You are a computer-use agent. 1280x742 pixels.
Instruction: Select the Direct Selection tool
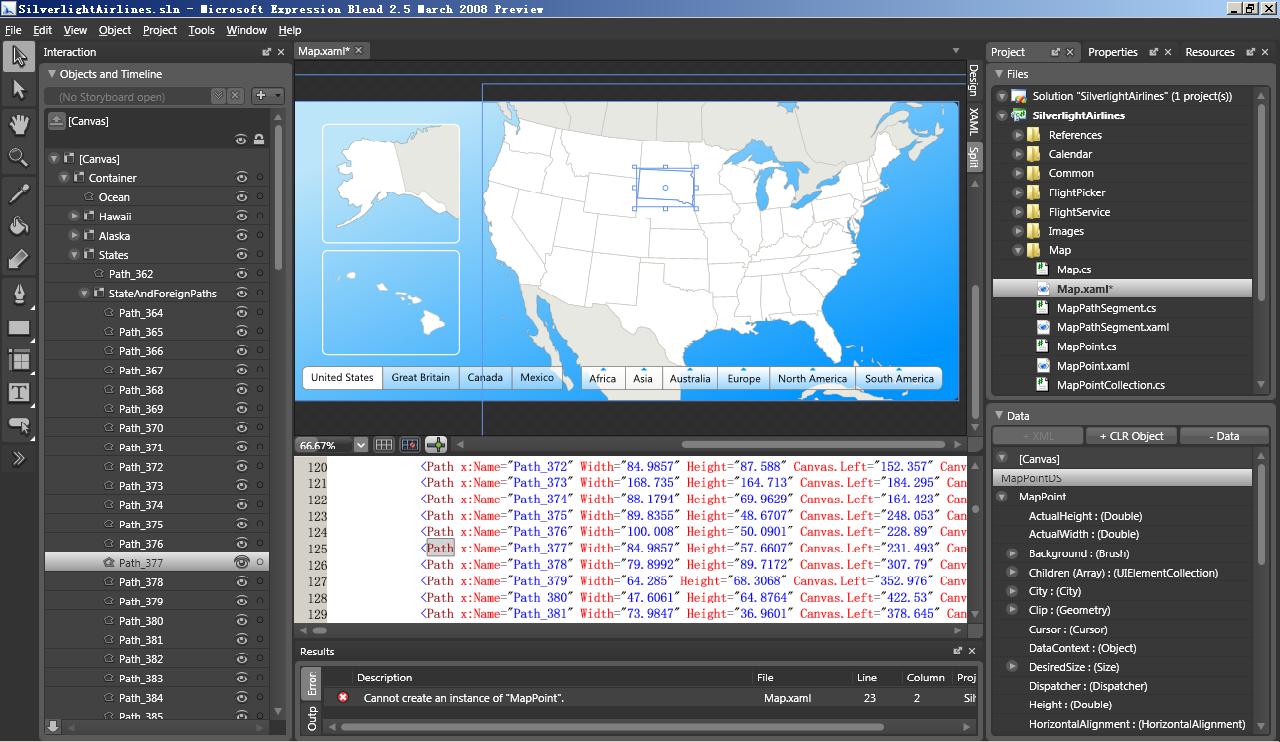(18, 90)
